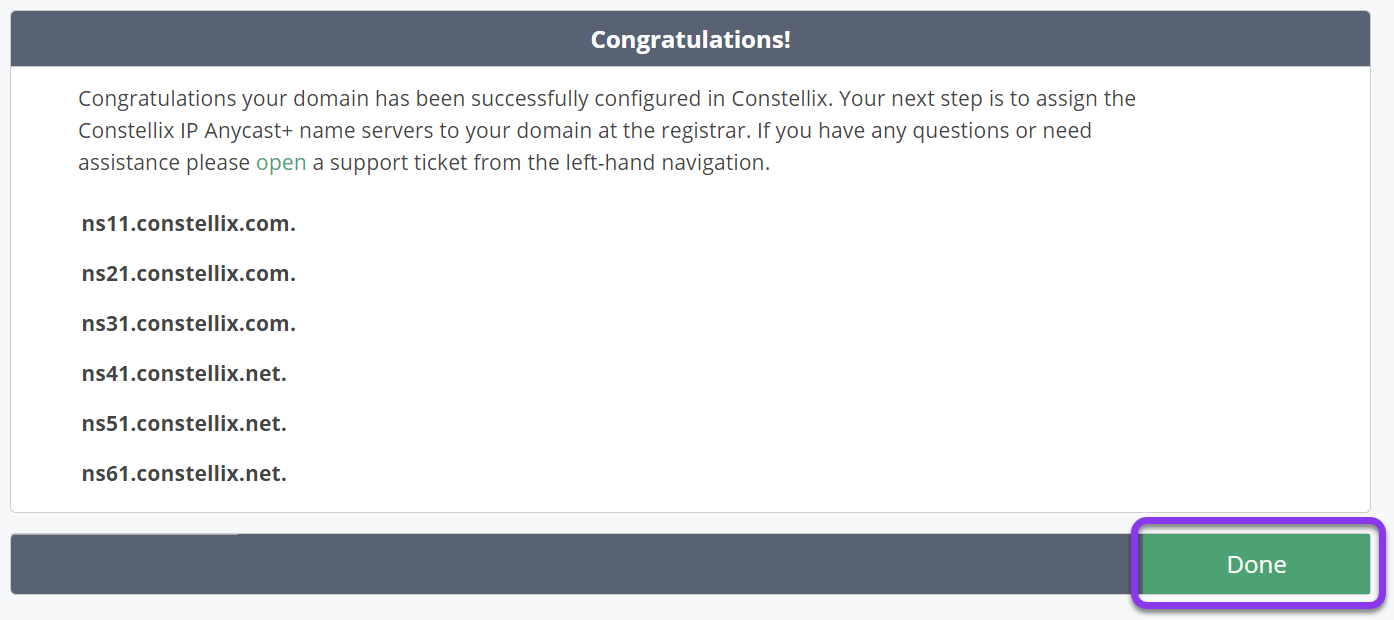Click the word "questions" in the message
This screenshot has width=1394, height=620.
(959, 130)
